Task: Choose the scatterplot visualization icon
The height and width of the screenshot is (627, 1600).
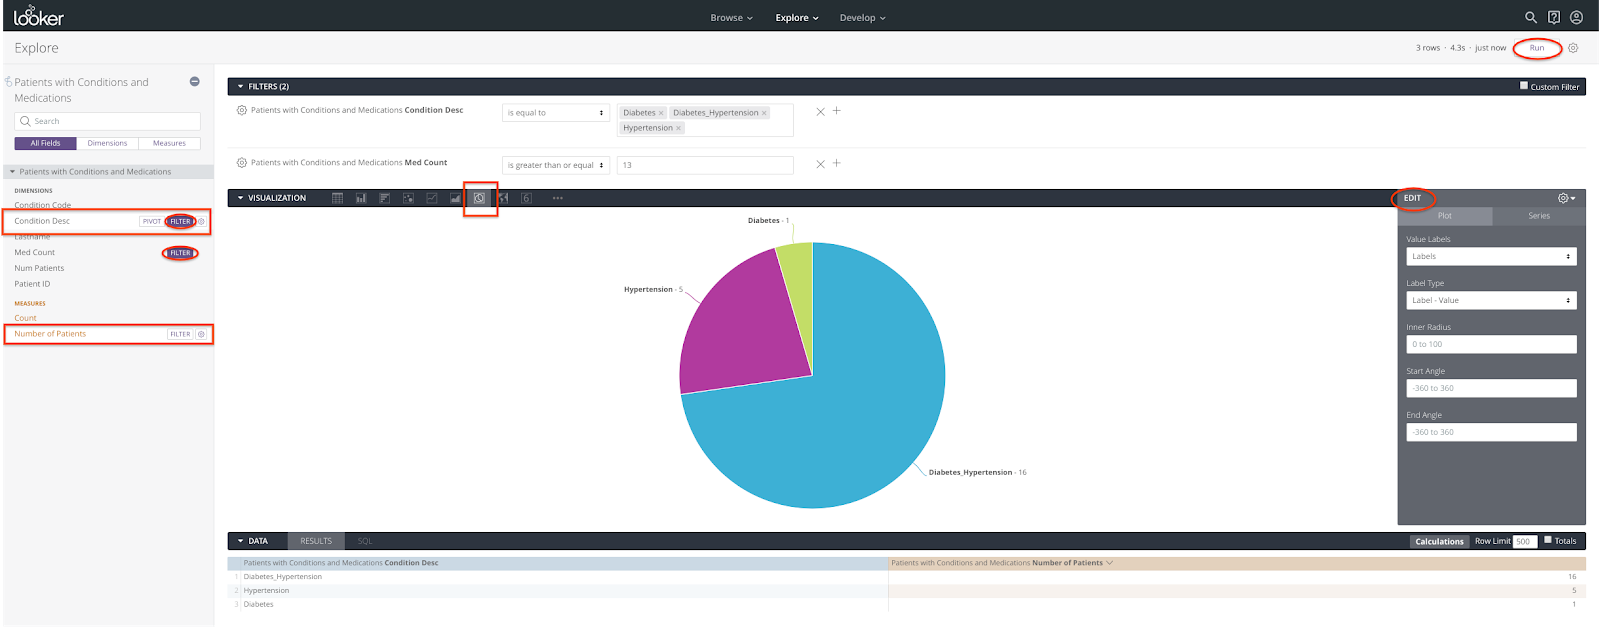Action: click(408, 198)
